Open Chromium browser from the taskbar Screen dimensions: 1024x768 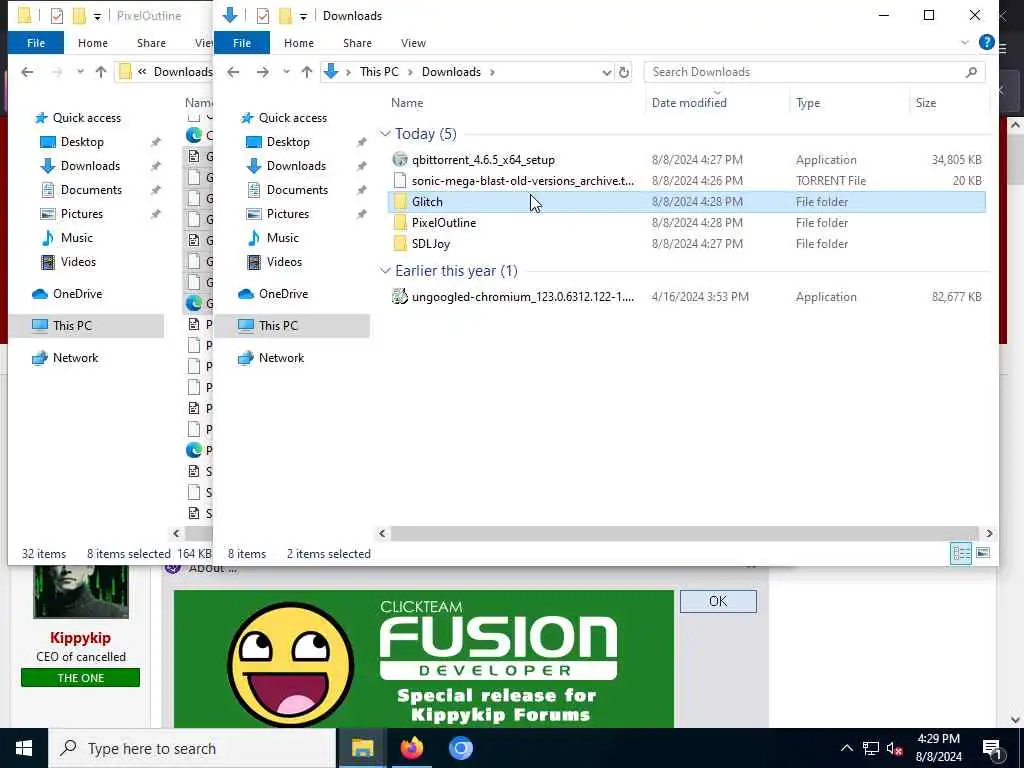coord(460,748)
